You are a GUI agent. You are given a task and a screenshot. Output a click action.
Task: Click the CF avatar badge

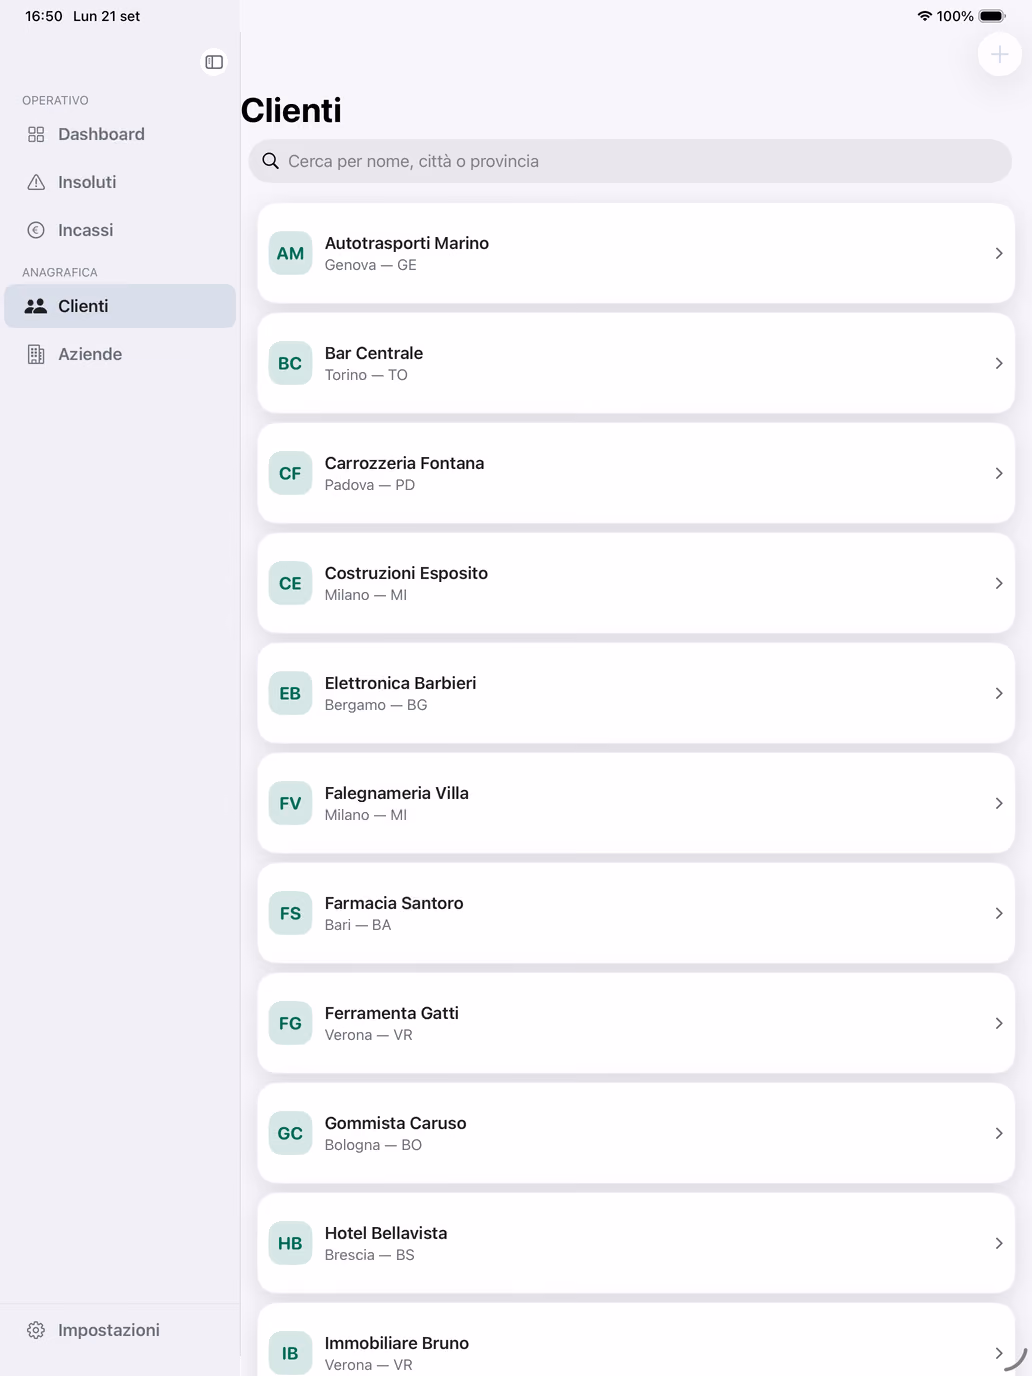290,473
